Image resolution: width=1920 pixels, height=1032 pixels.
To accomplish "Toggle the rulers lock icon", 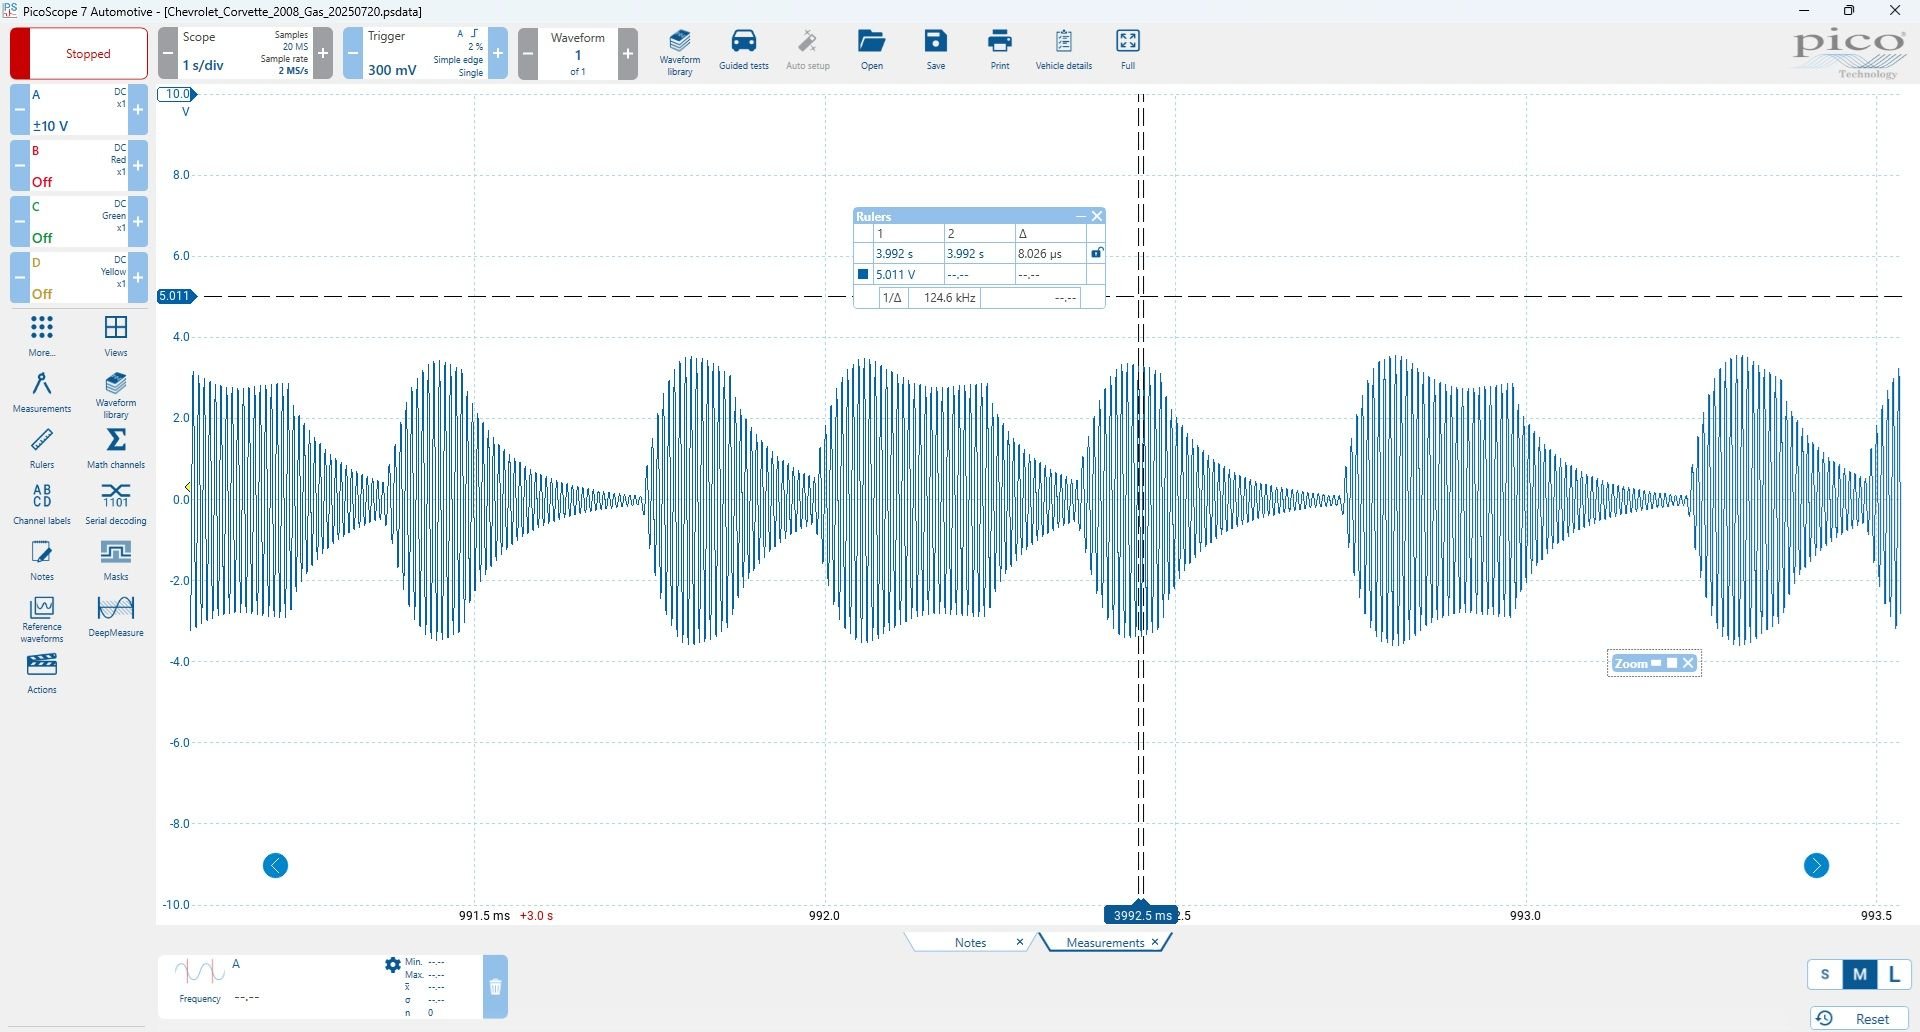I will (x=1096, y=253).
